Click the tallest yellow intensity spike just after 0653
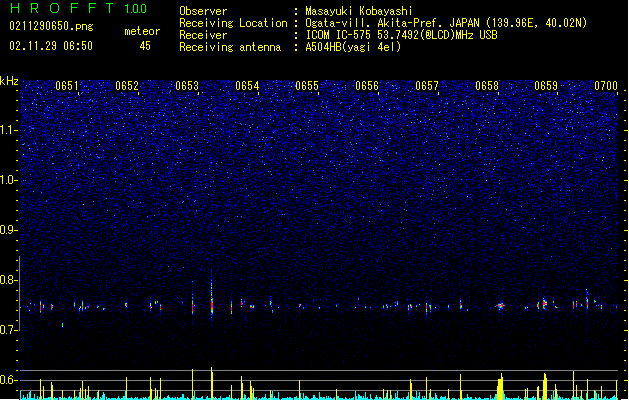Screen dimensions: 629x400 tap(212, 383)
